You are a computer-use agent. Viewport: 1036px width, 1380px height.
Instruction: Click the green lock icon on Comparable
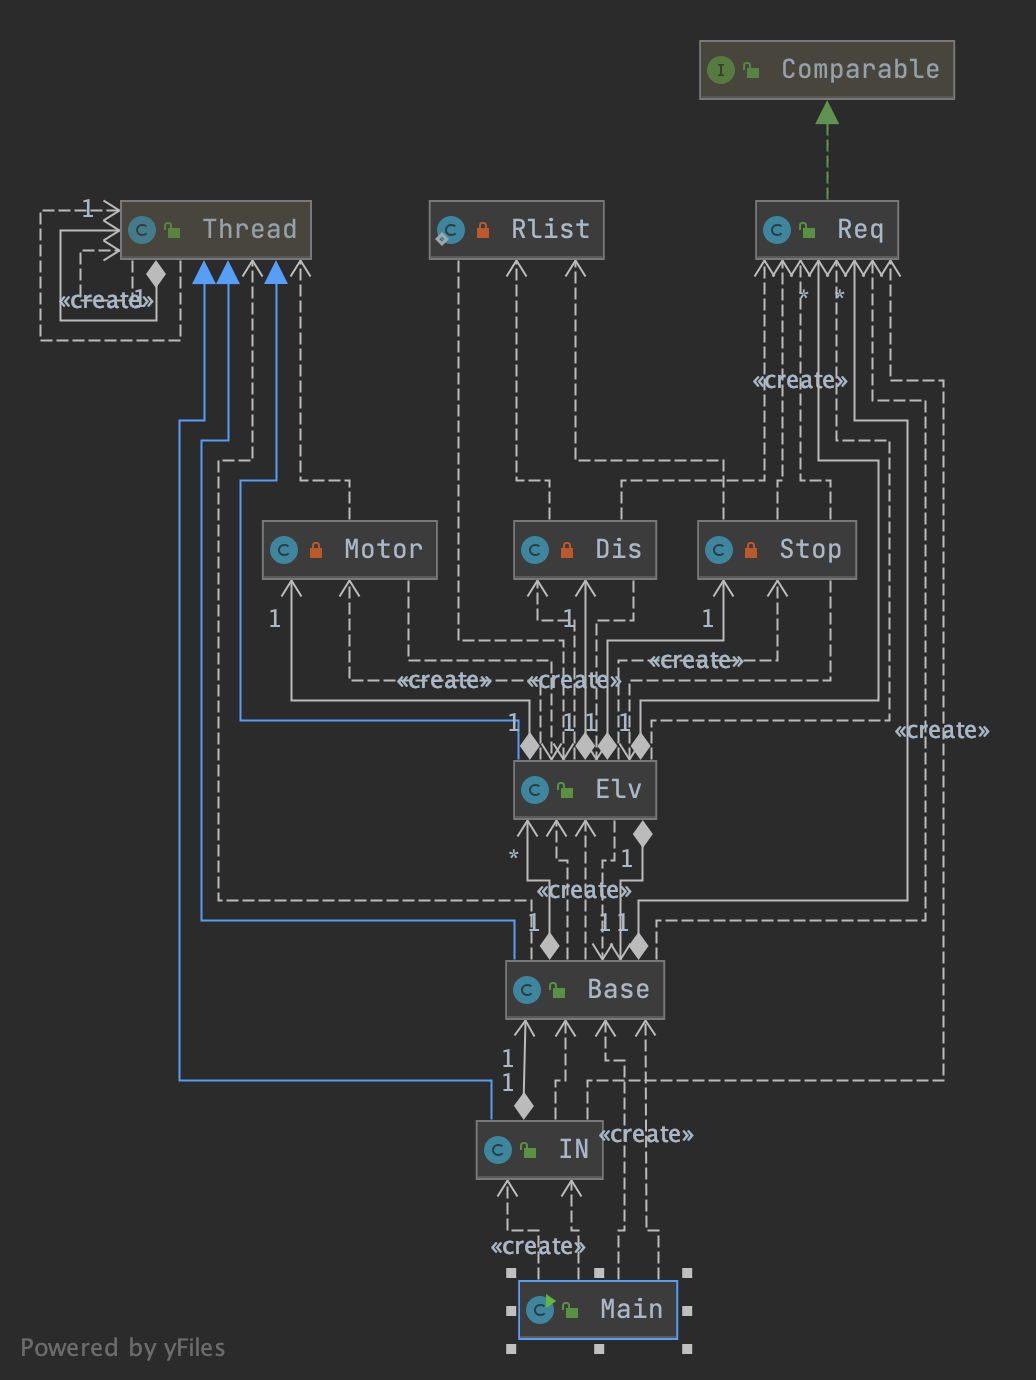click(x=752, y=70)
